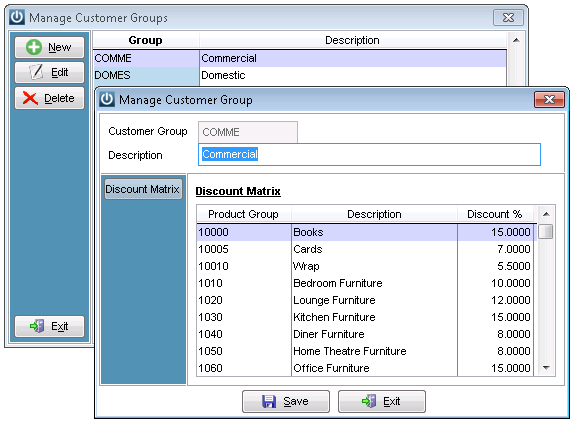The height and width of the screenshot is (421, 576).
Task: Click the Edit pencil icon
Action: 36,72
